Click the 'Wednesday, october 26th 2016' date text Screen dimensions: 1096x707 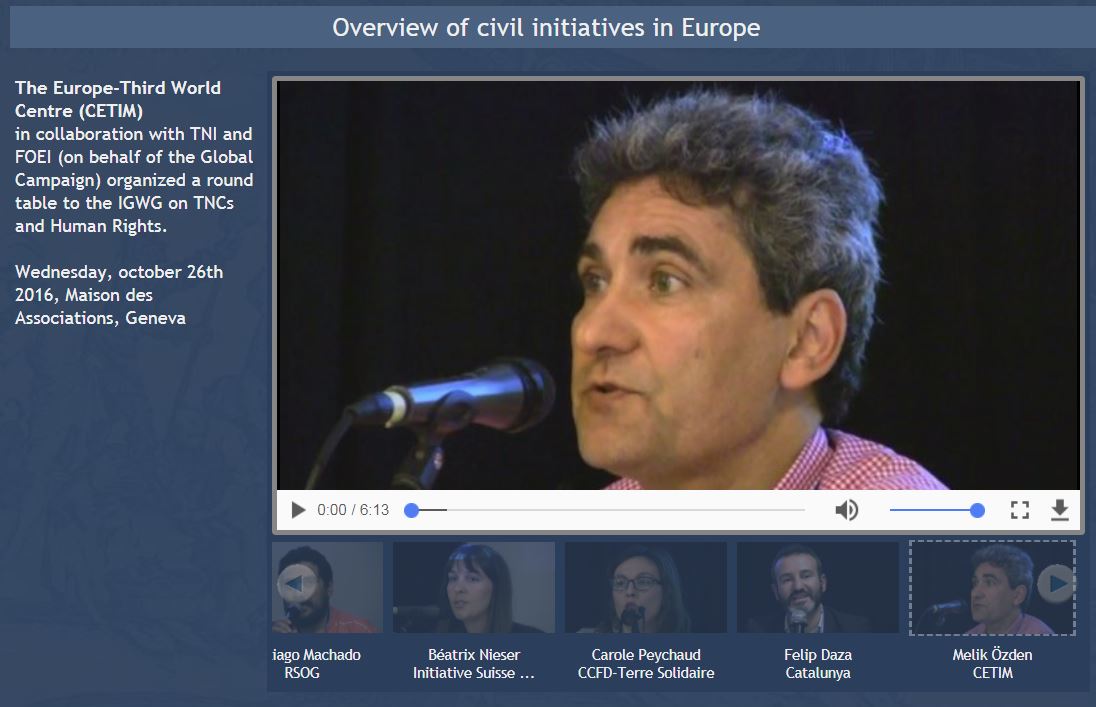point(119,283)
